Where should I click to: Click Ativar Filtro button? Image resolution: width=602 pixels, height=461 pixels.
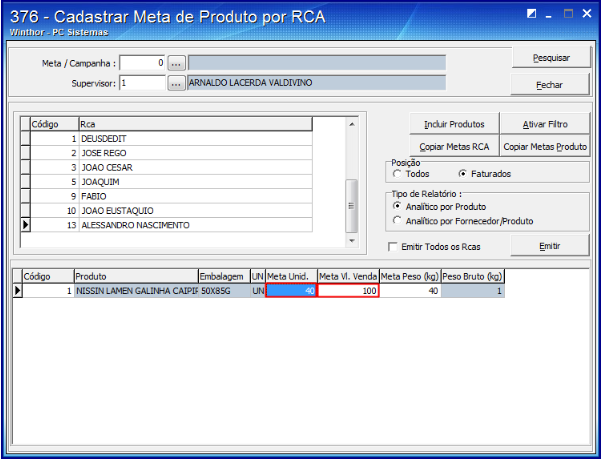point(545,124)
